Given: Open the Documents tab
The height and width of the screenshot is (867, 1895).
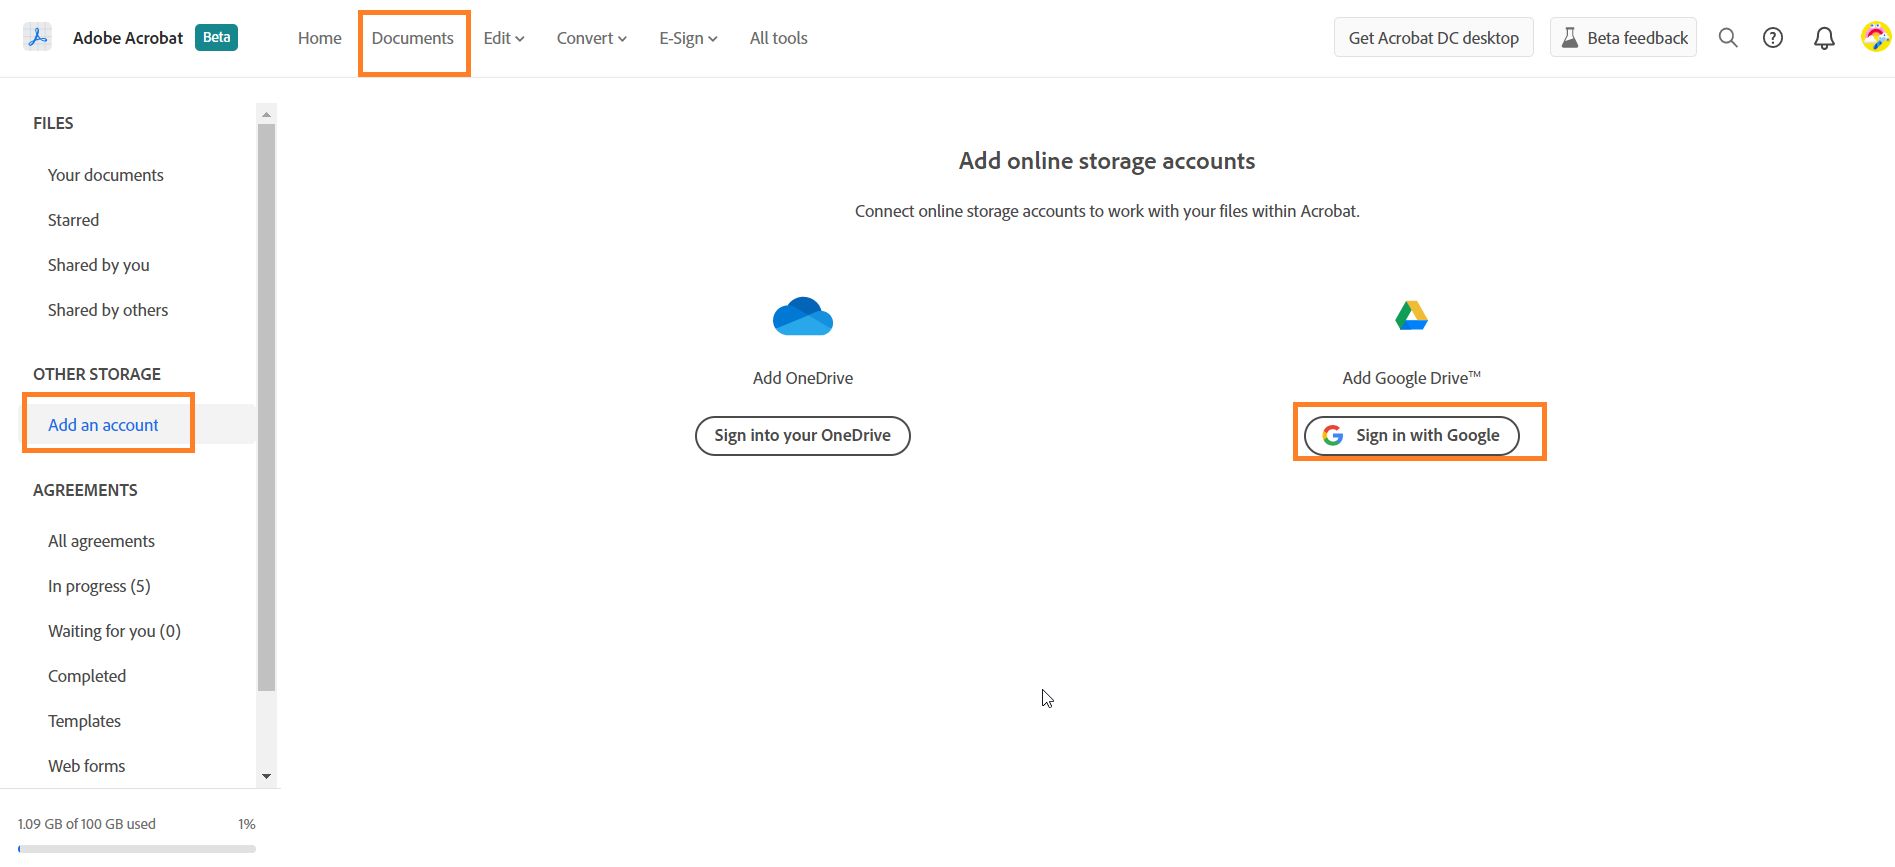Looking at the screenshot, I should (x=413, y=38).
